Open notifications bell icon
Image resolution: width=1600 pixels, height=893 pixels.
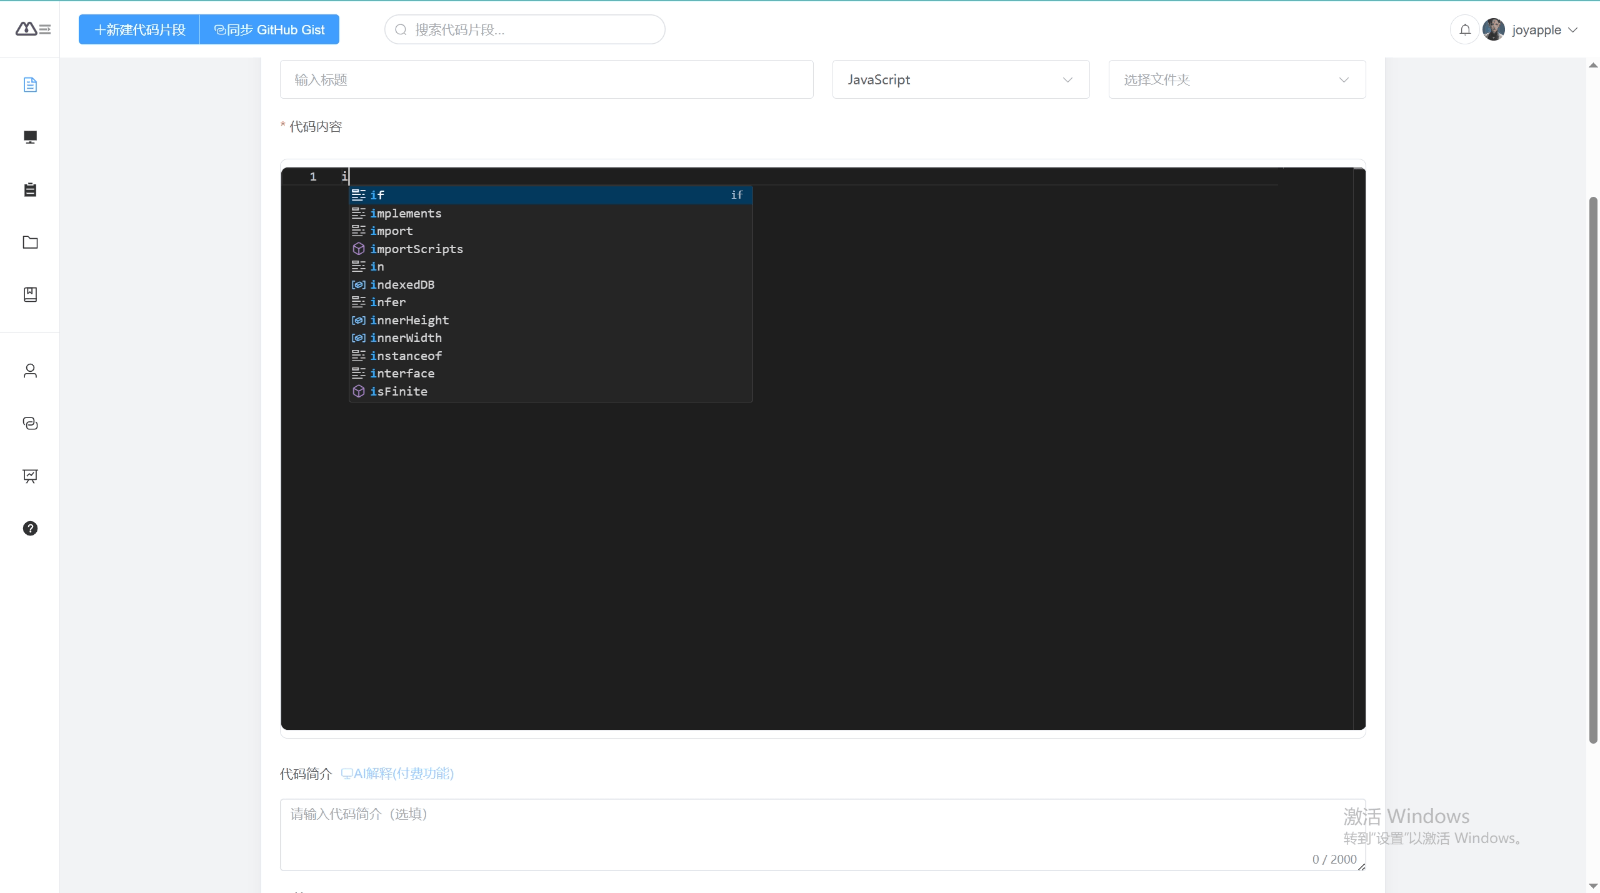[1465, 30]
